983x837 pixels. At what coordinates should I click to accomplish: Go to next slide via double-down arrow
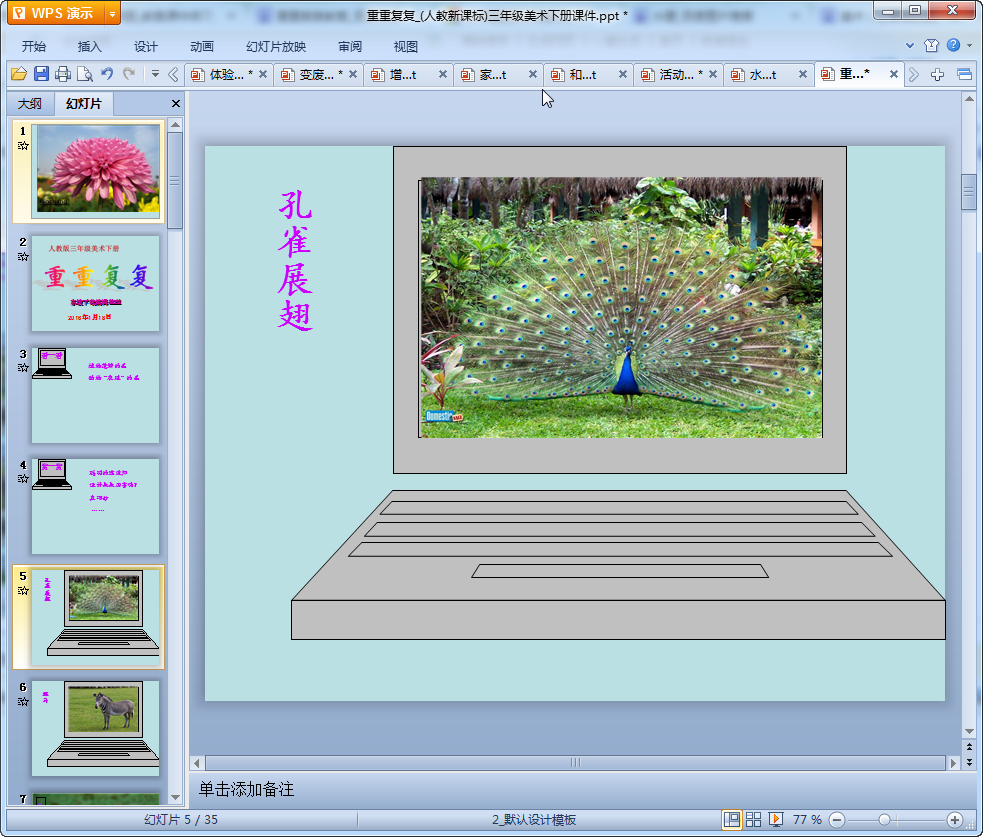click(x=969, y=762)
